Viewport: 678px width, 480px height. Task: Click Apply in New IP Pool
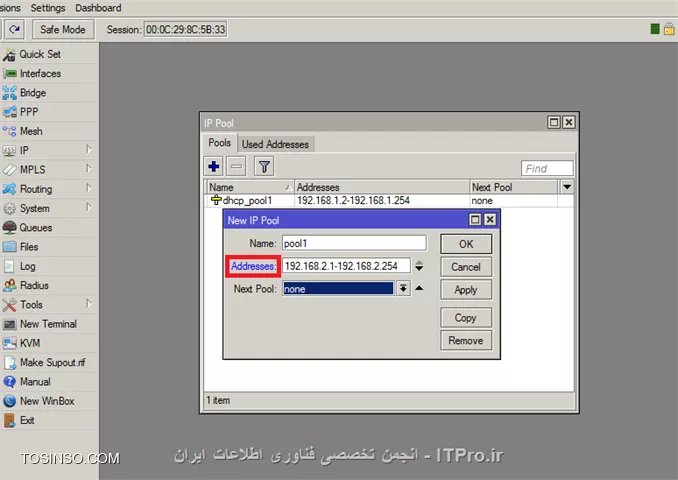pos(466,290)
